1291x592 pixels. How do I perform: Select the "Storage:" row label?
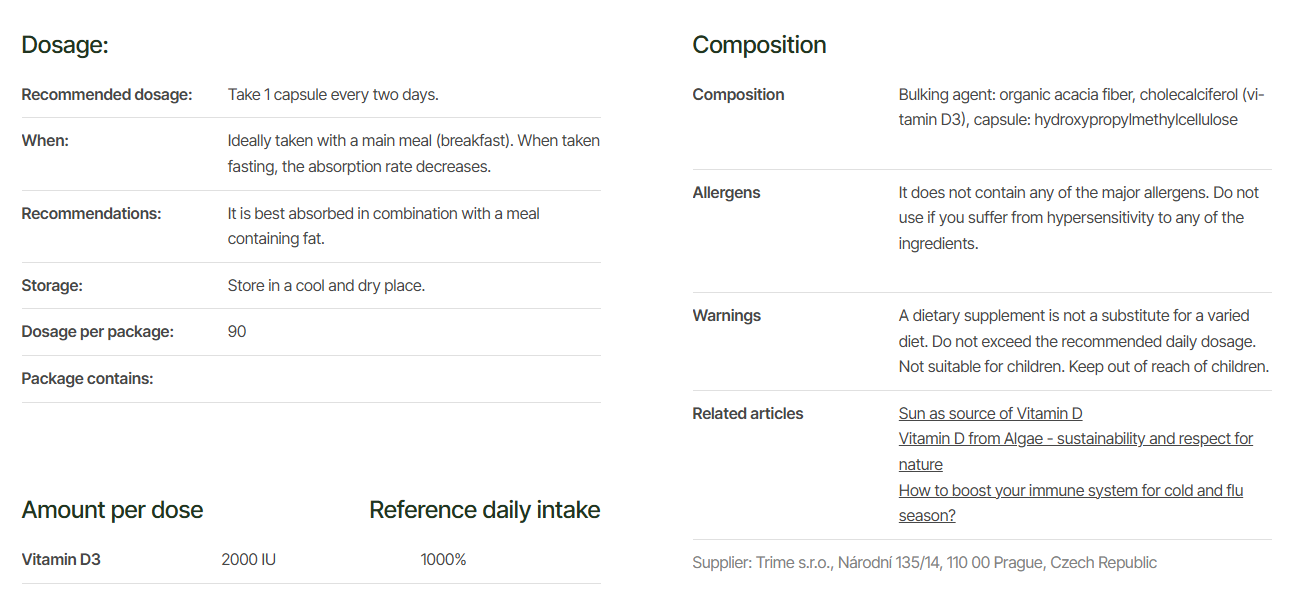tap(52, 286)
